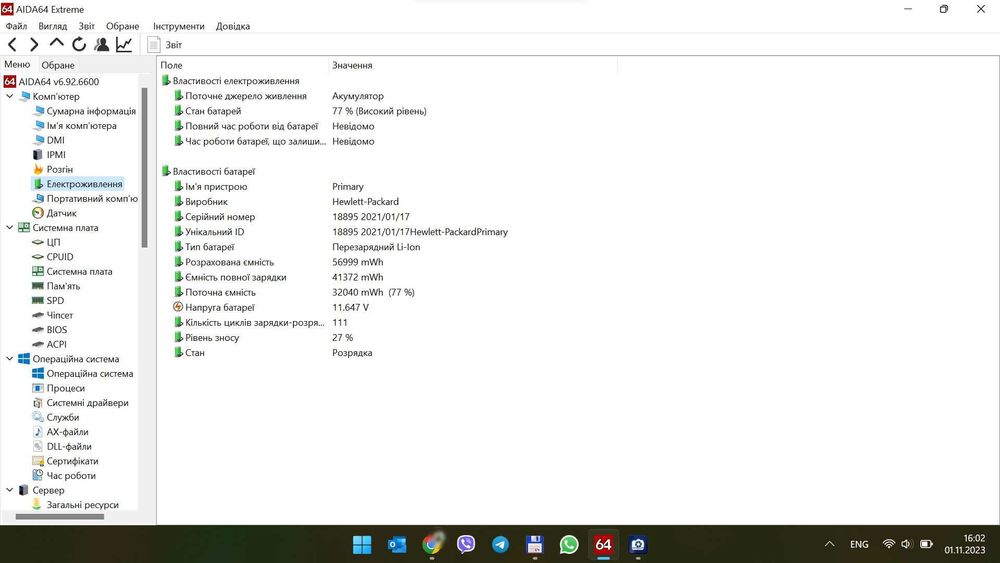This screenshot has width=1000, height=563.
Task: Open Viber from the taskbar
Action: coord(466,545)
